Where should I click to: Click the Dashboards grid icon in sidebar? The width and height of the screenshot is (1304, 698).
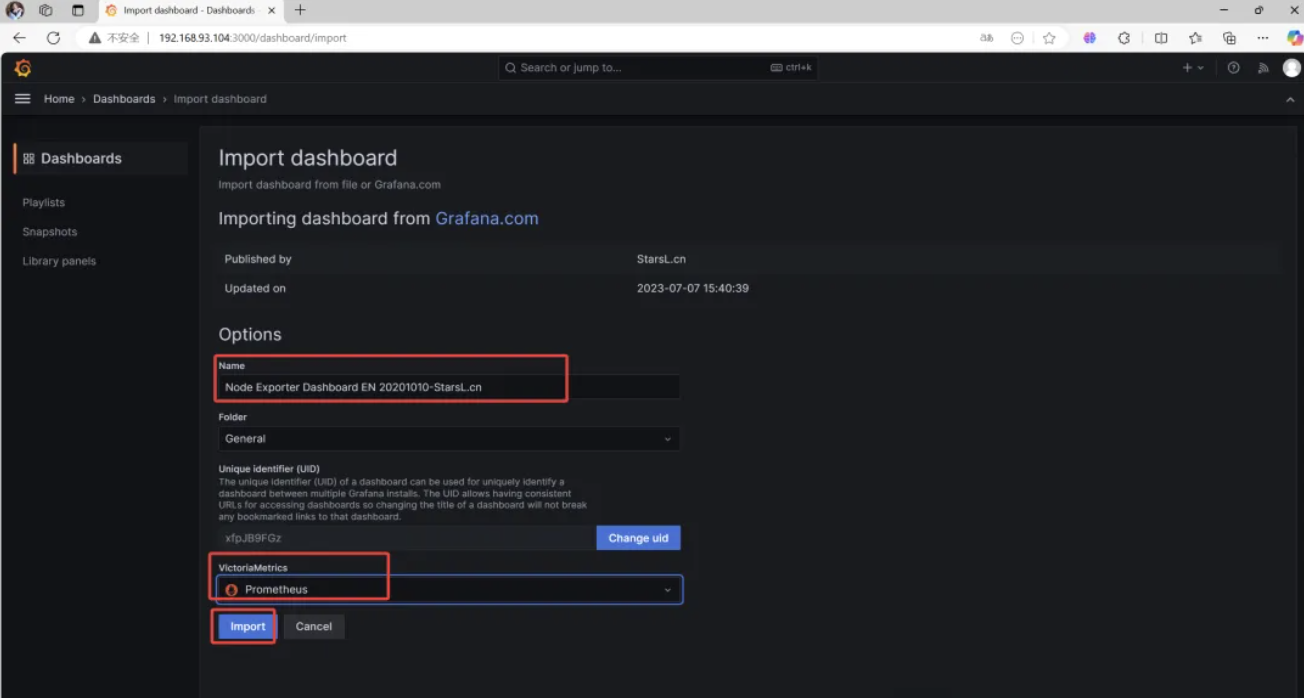[x=29, y=158]
